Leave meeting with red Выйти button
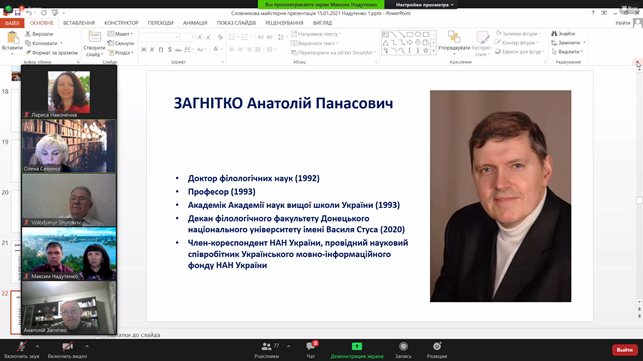Image resolution: width=643 pixels, height=361 pixels. pos(625,350)
